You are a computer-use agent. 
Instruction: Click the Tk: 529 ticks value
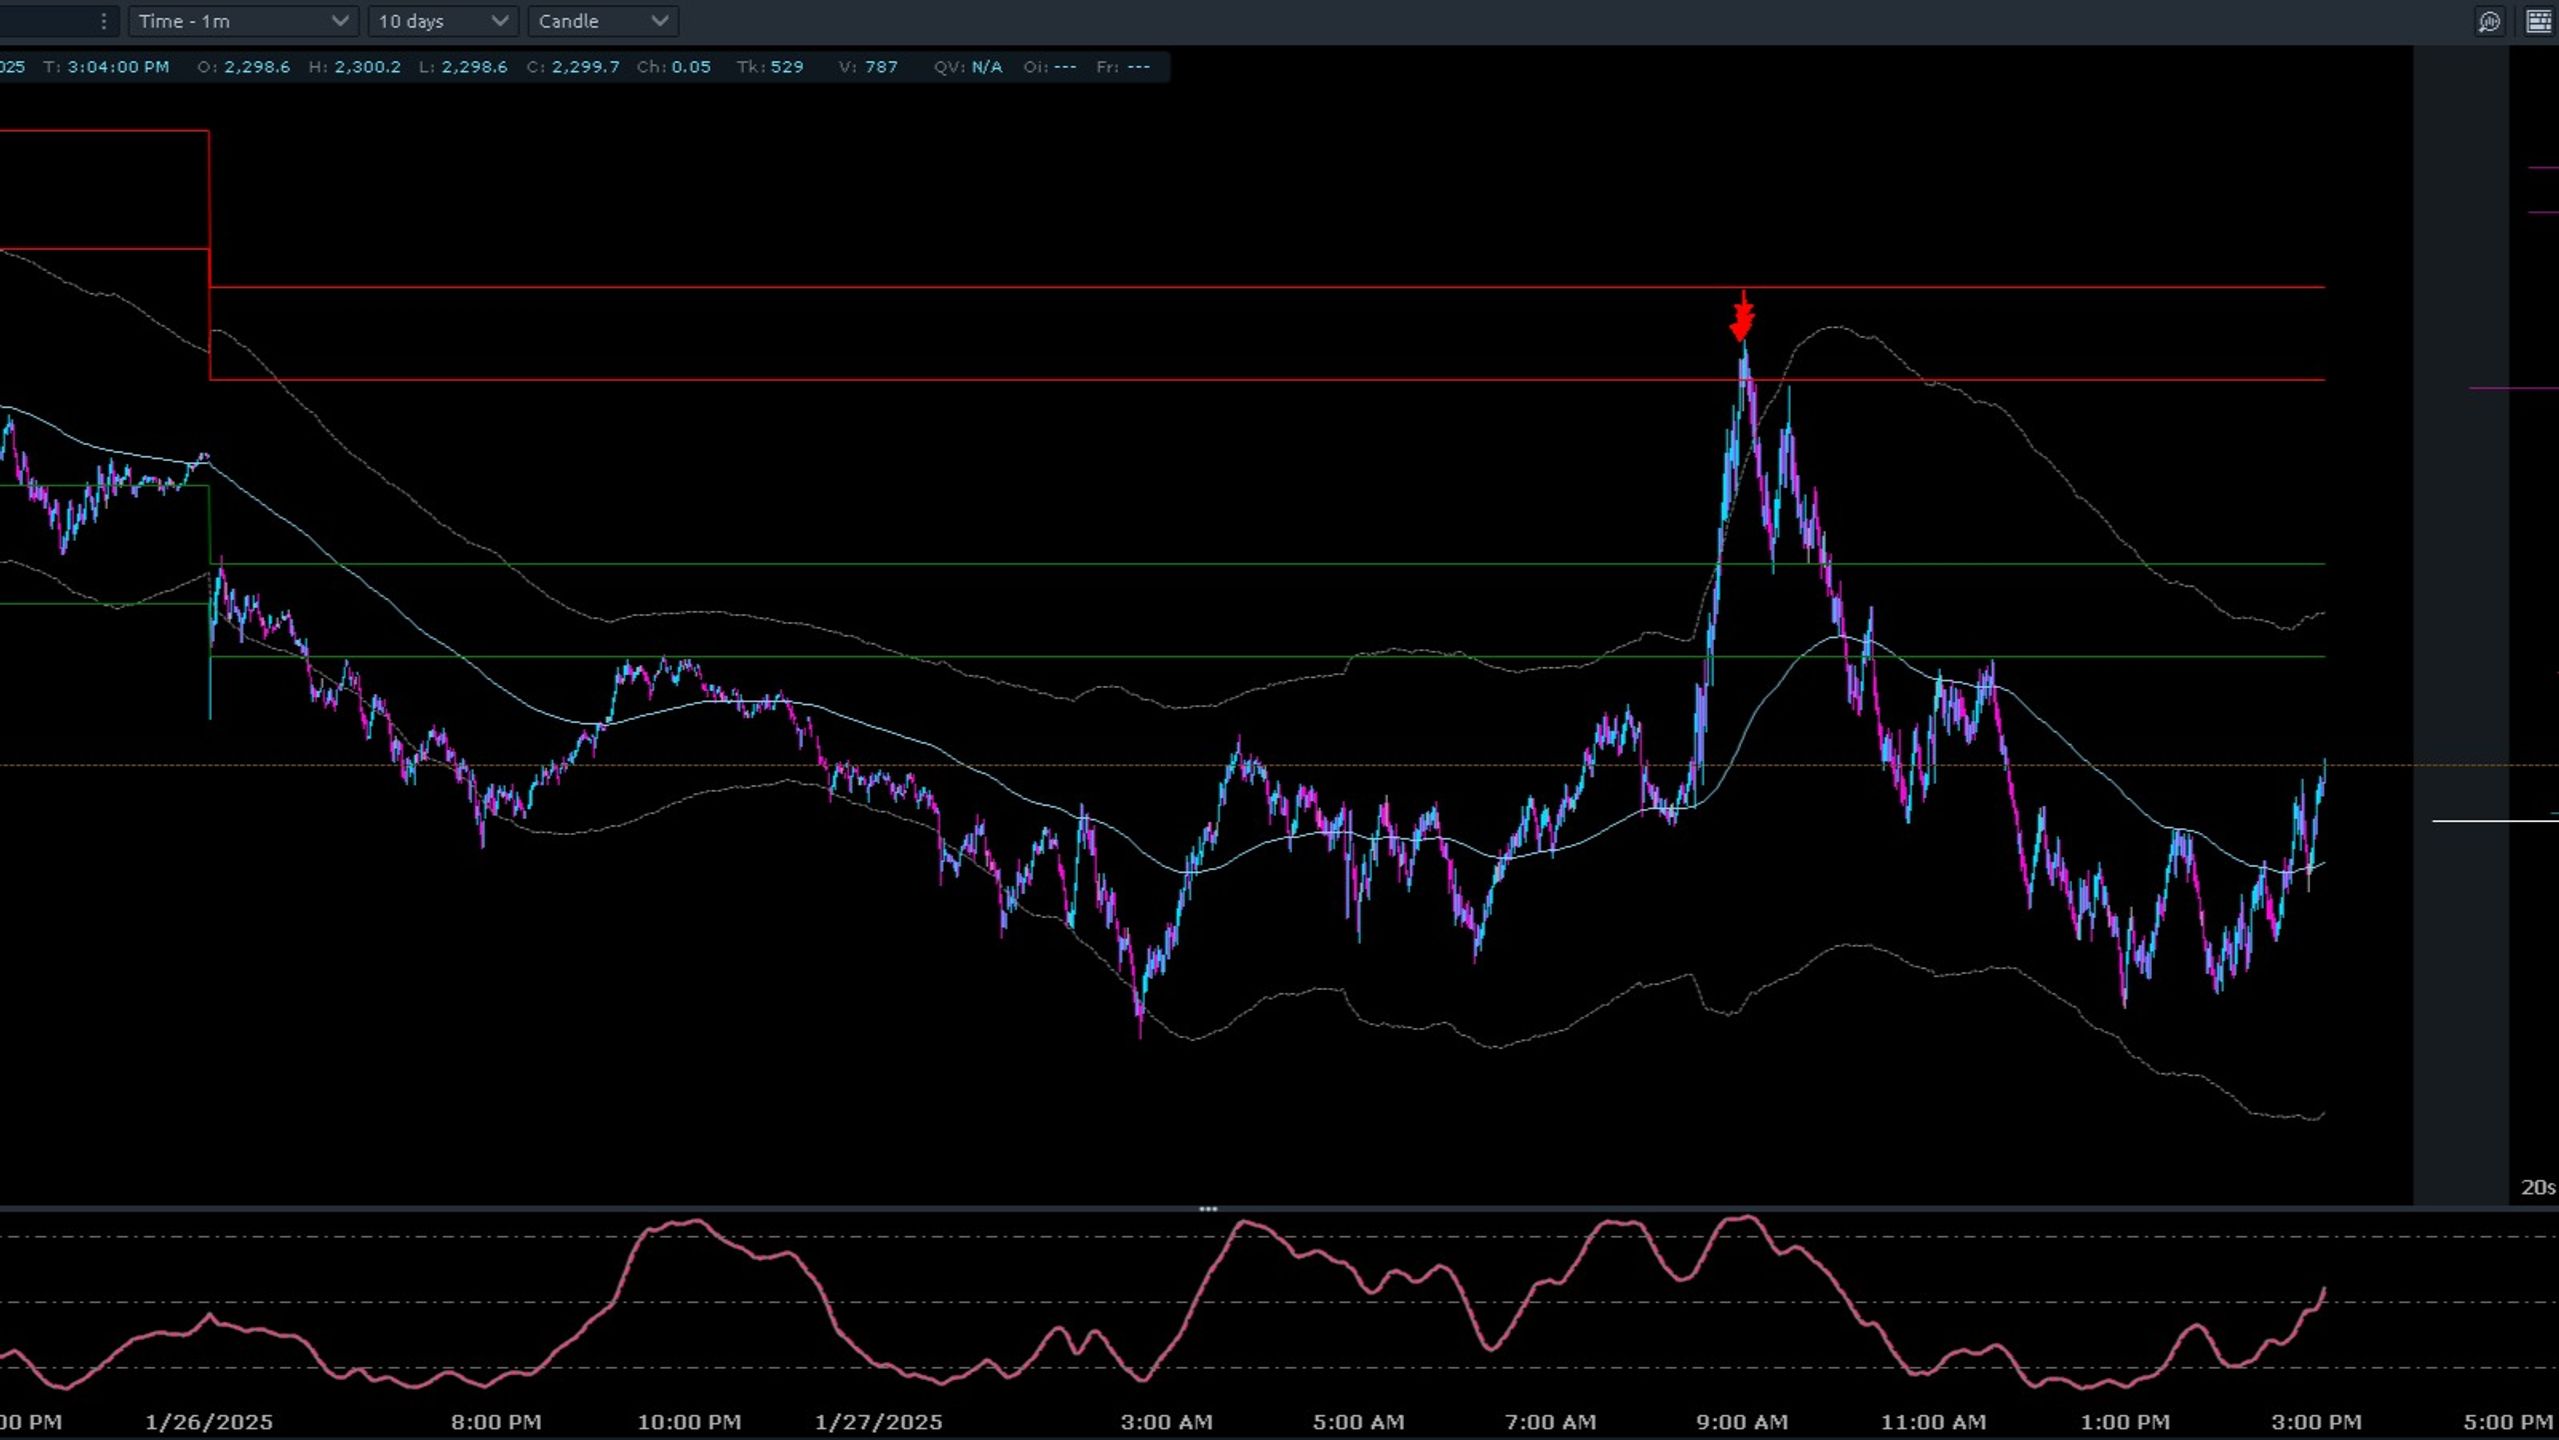point(770,67)
